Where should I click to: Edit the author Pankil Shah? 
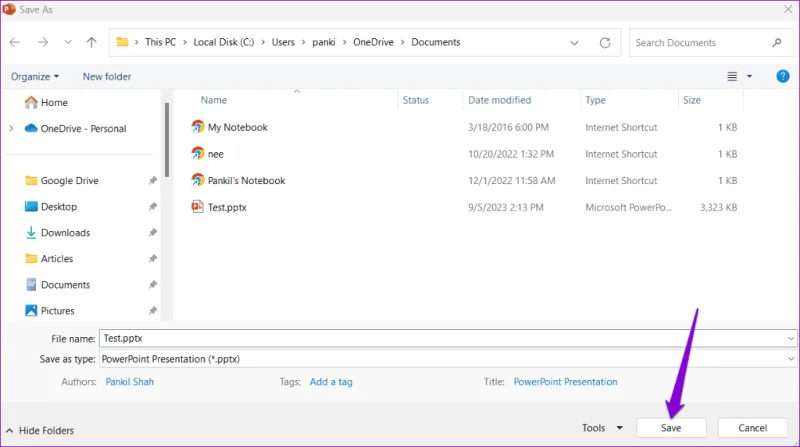tap(130, 382)
